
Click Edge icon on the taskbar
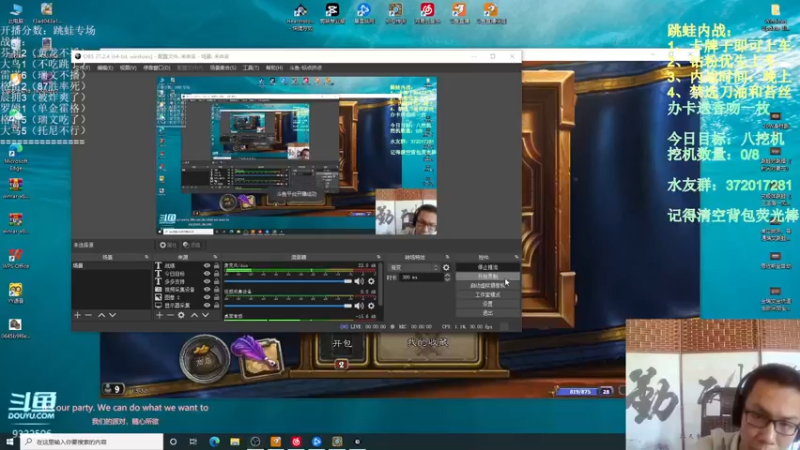click(x=214, y=442)
